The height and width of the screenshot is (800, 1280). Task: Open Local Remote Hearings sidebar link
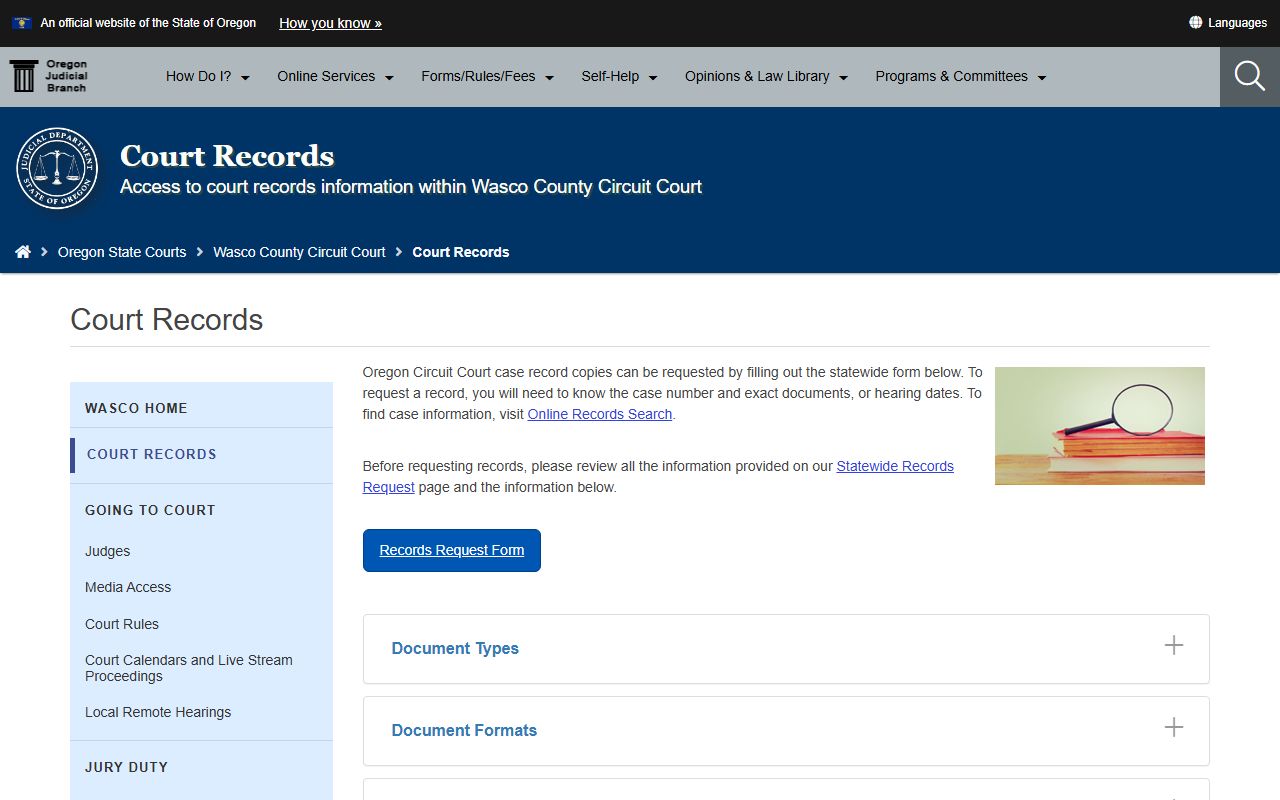click(x=158, y=712)
